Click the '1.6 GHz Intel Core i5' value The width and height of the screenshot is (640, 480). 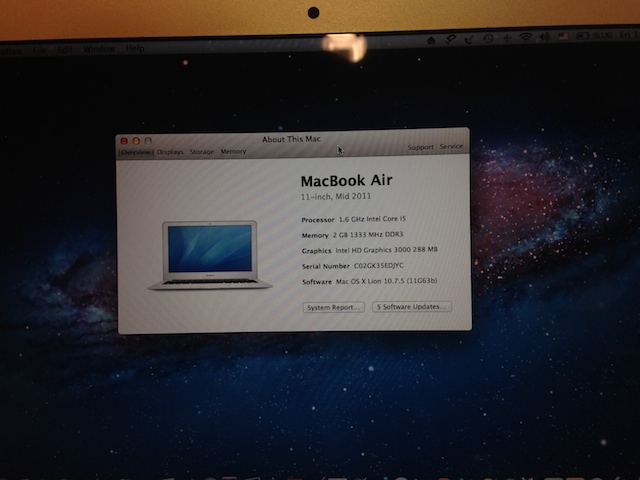pyautogui.click(x=372, y=219)
